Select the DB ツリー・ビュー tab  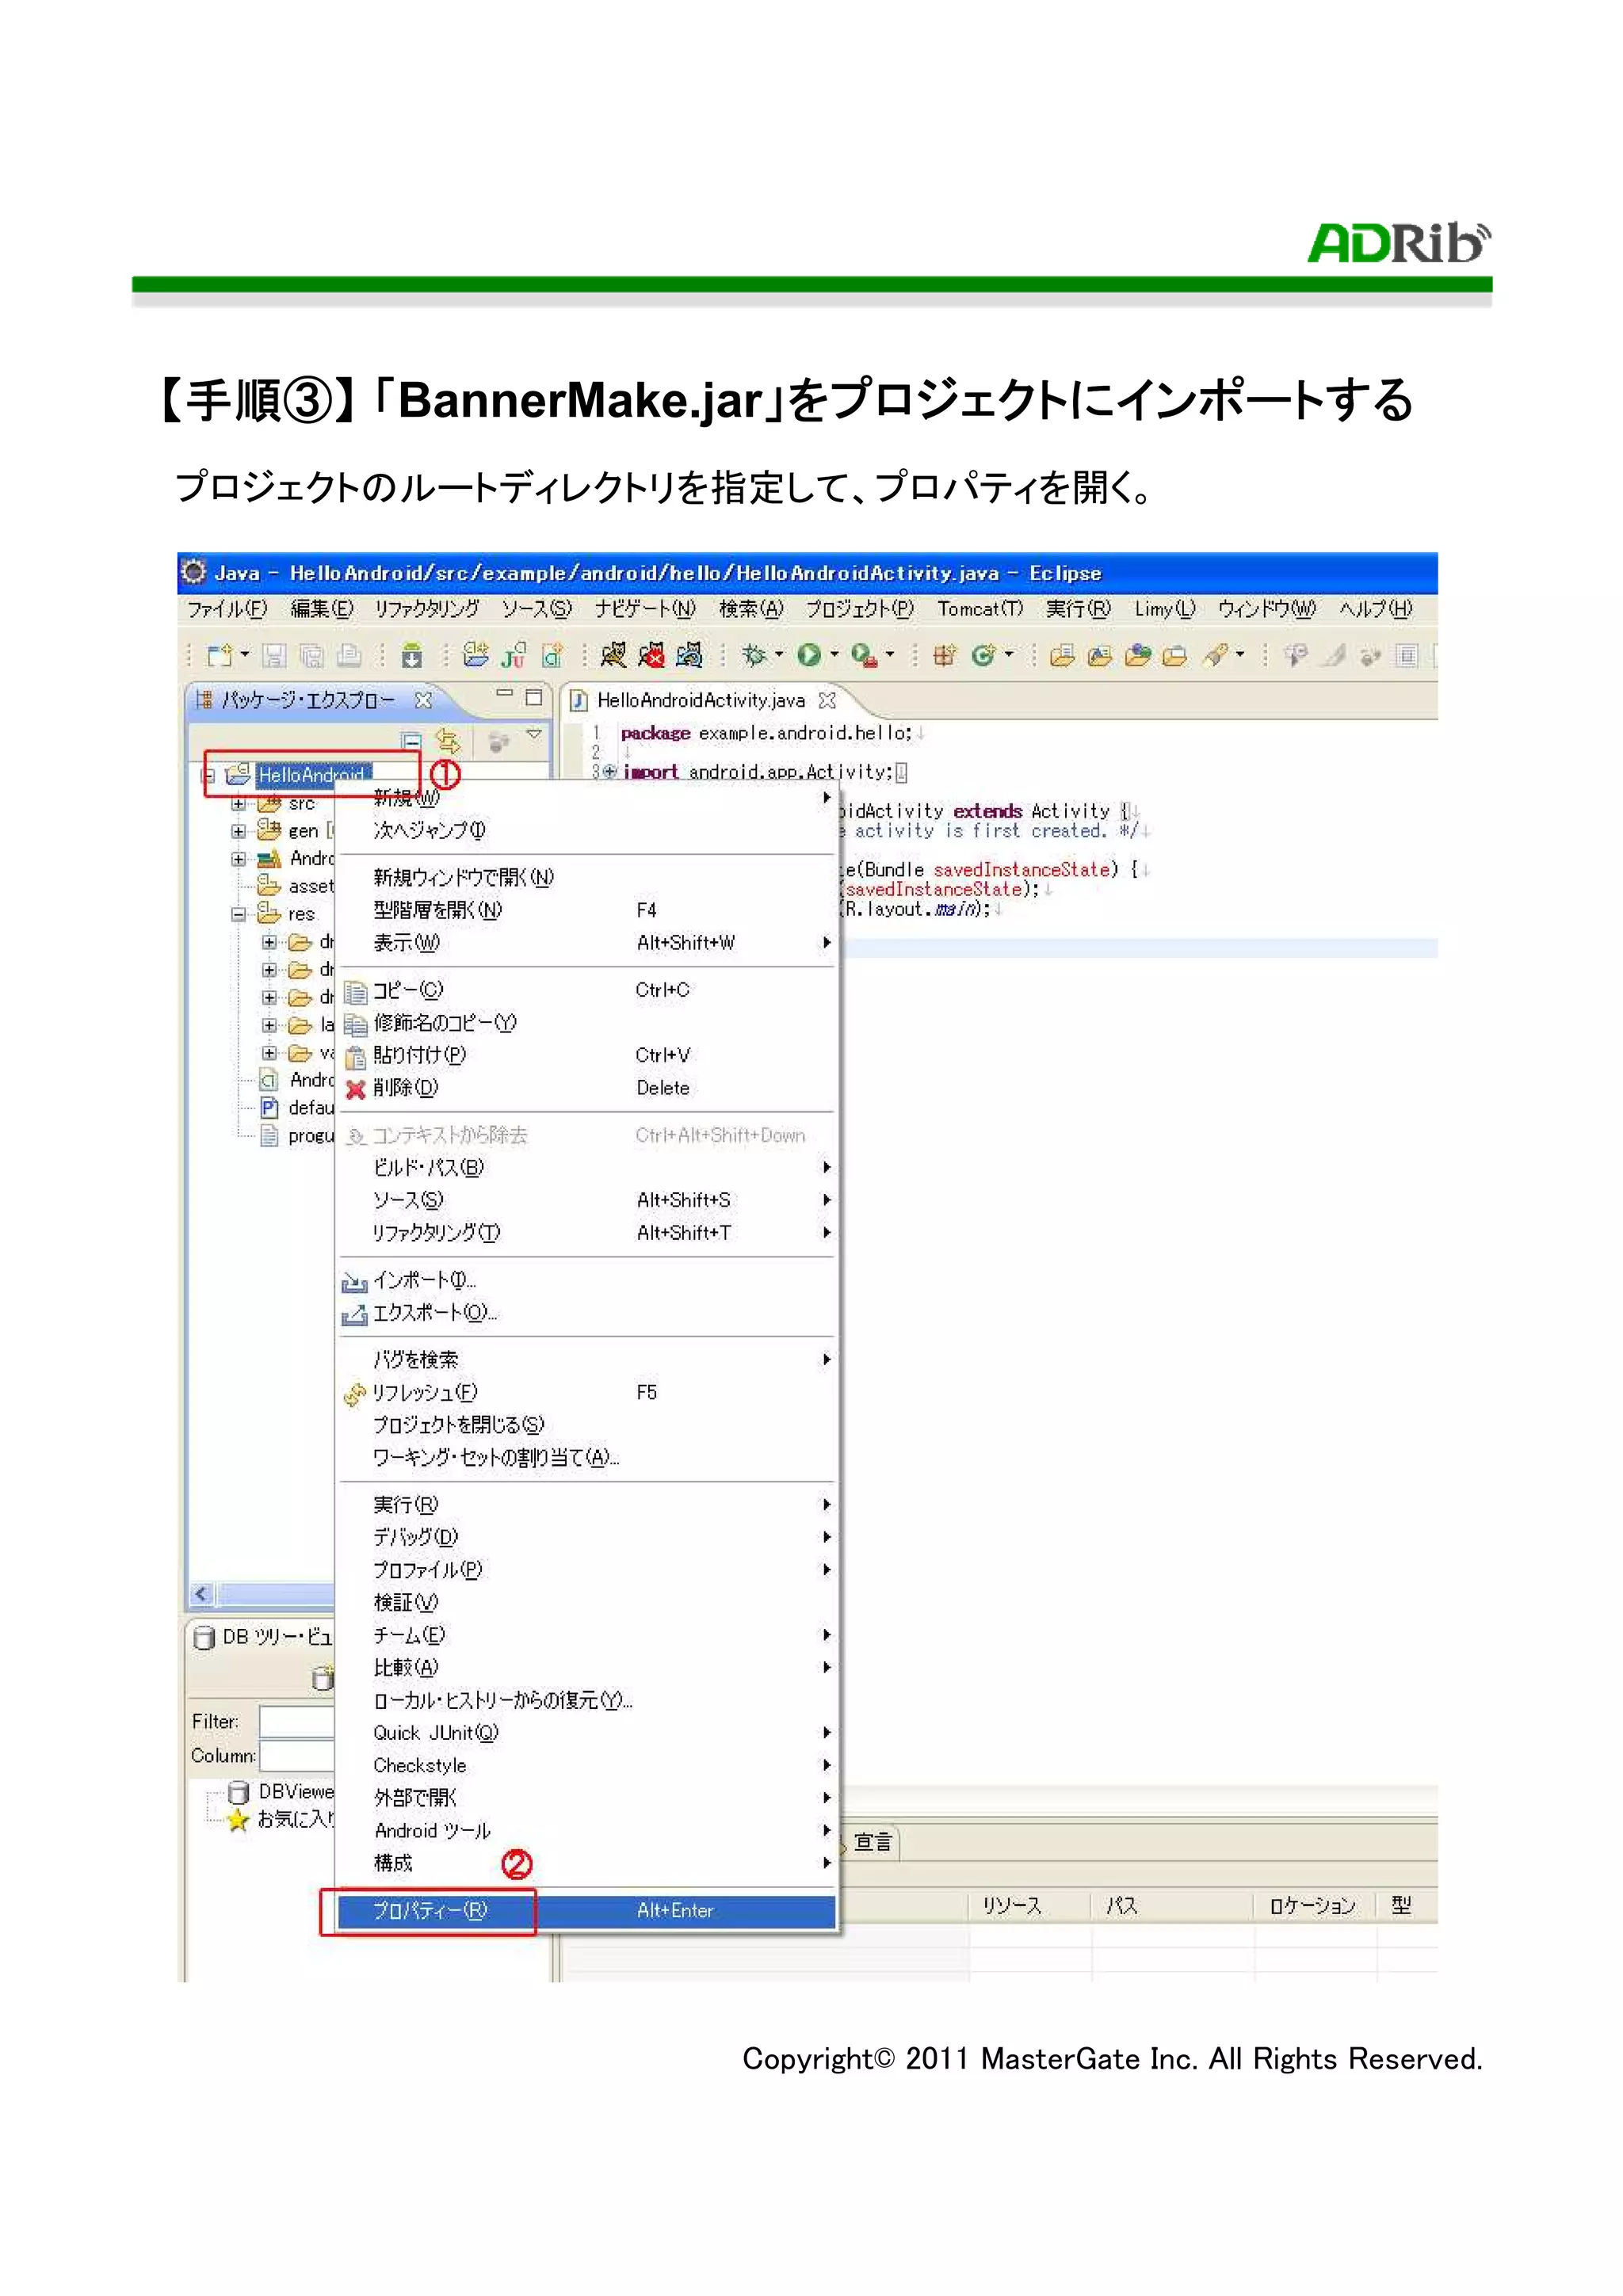[264, 1637]
